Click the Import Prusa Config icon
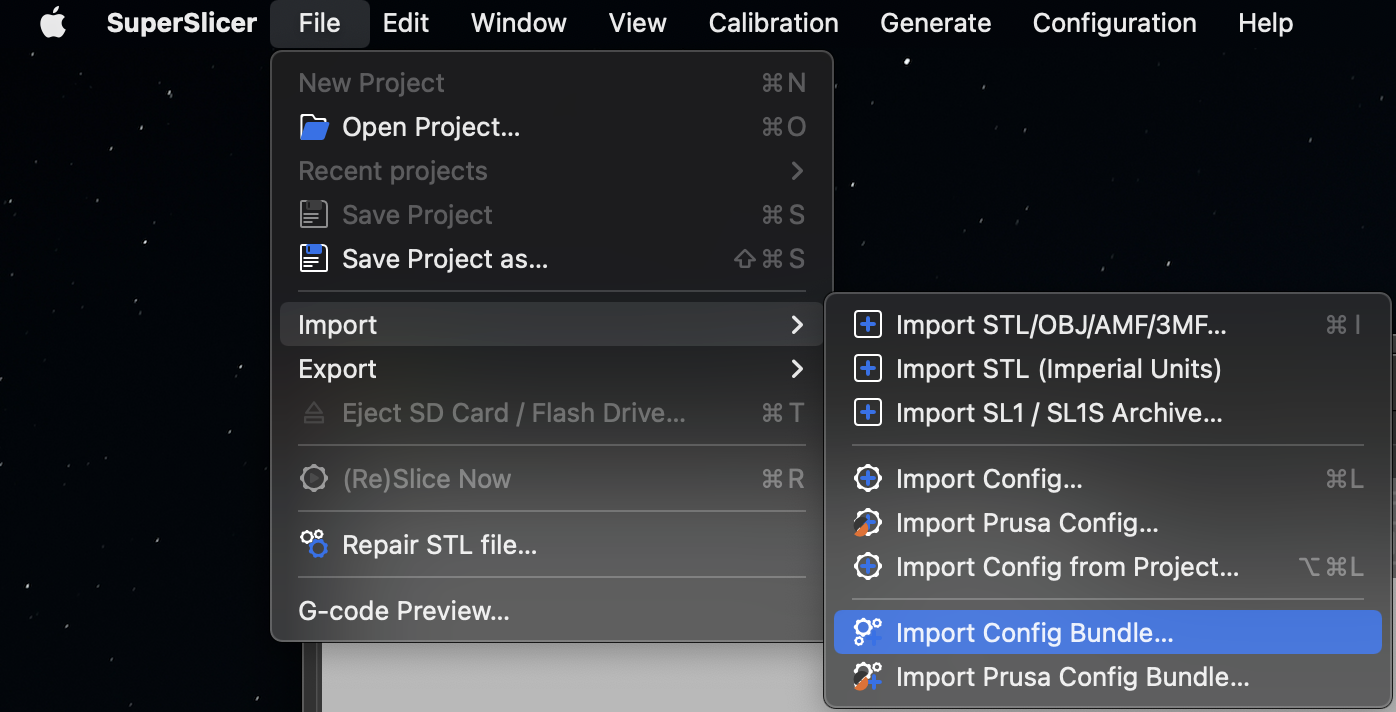Screen dimensions: 1396x712 point(867,522)
